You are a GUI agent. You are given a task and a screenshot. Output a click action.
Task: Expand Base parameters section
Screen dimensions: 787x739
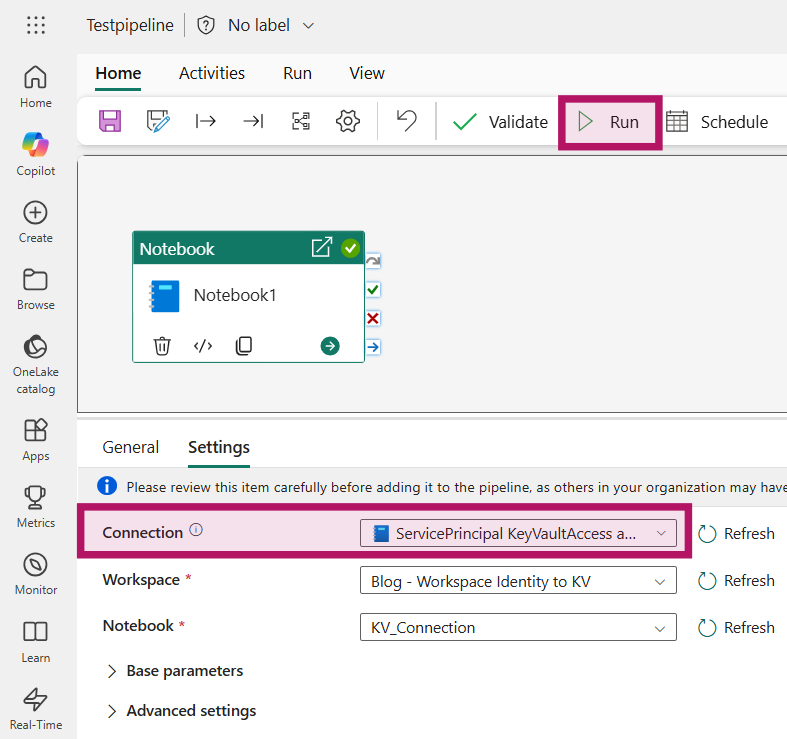(174, 671)
